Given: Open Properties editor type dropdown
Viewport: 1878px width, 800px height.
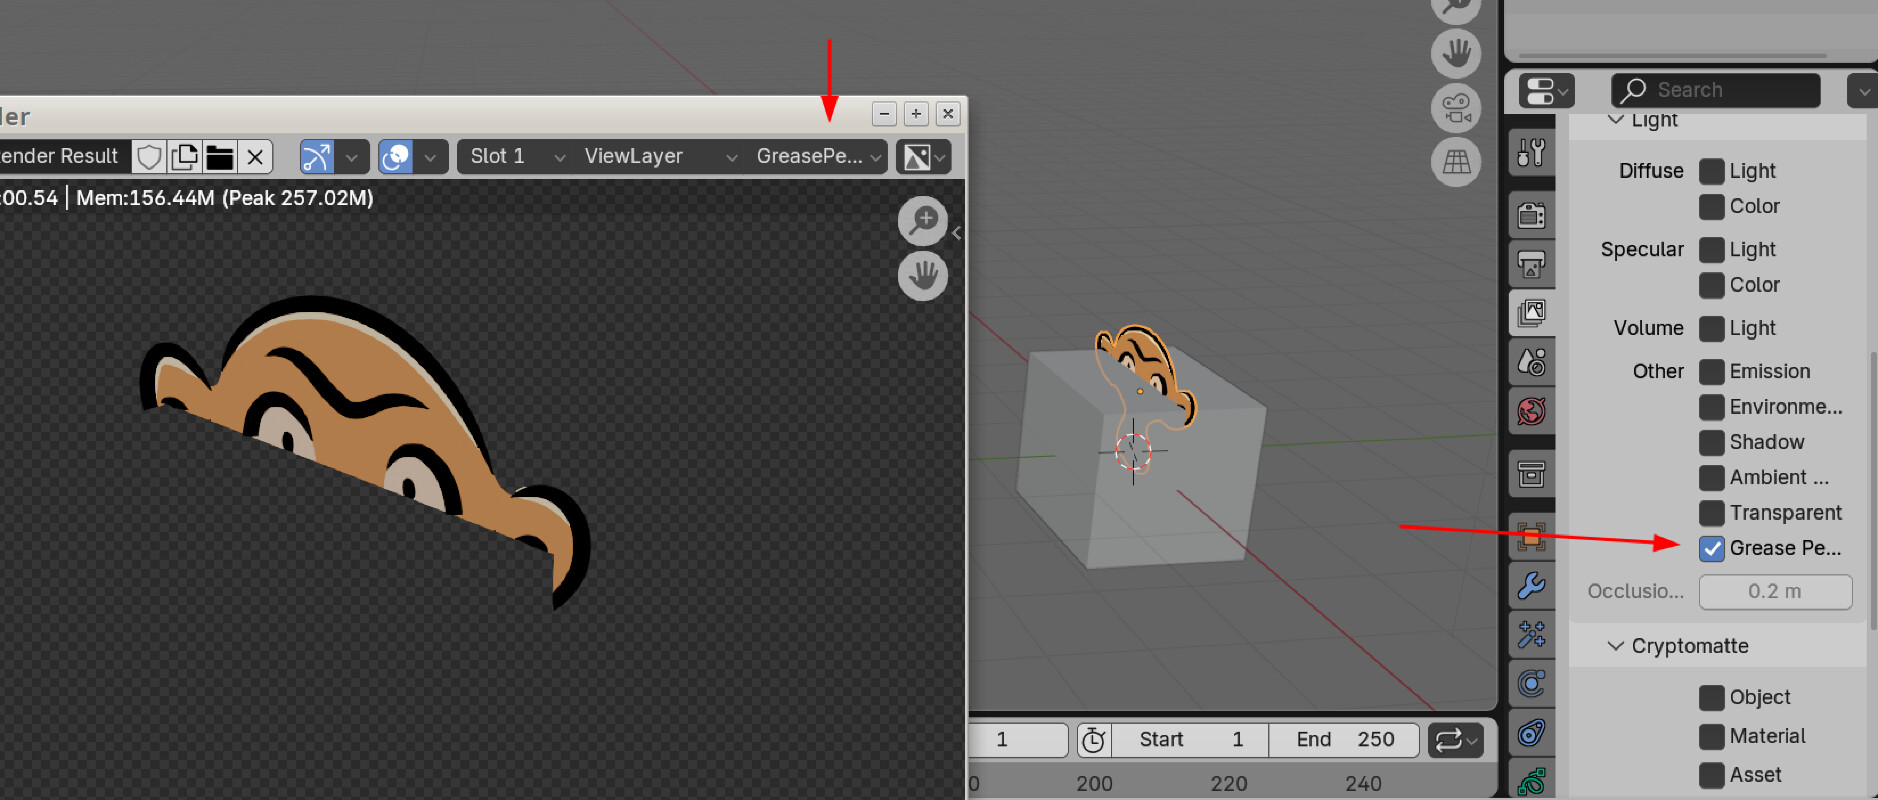Looking at the screenshot, I should 1546,91.
